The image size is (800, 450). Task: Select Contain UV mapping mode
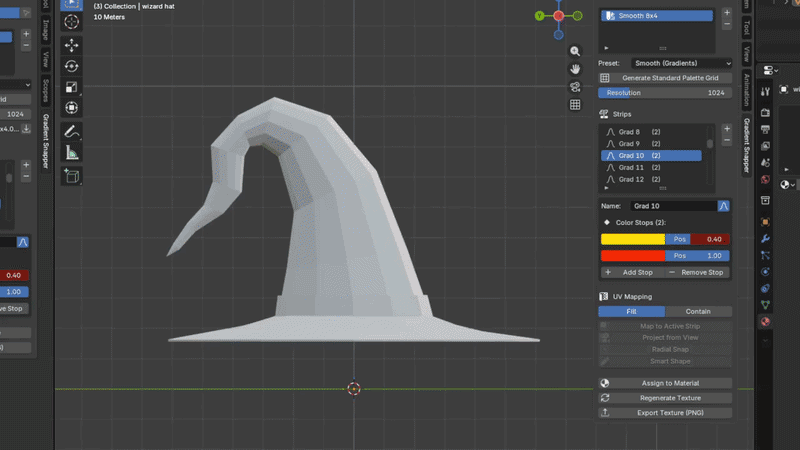(x=698, y=311)
